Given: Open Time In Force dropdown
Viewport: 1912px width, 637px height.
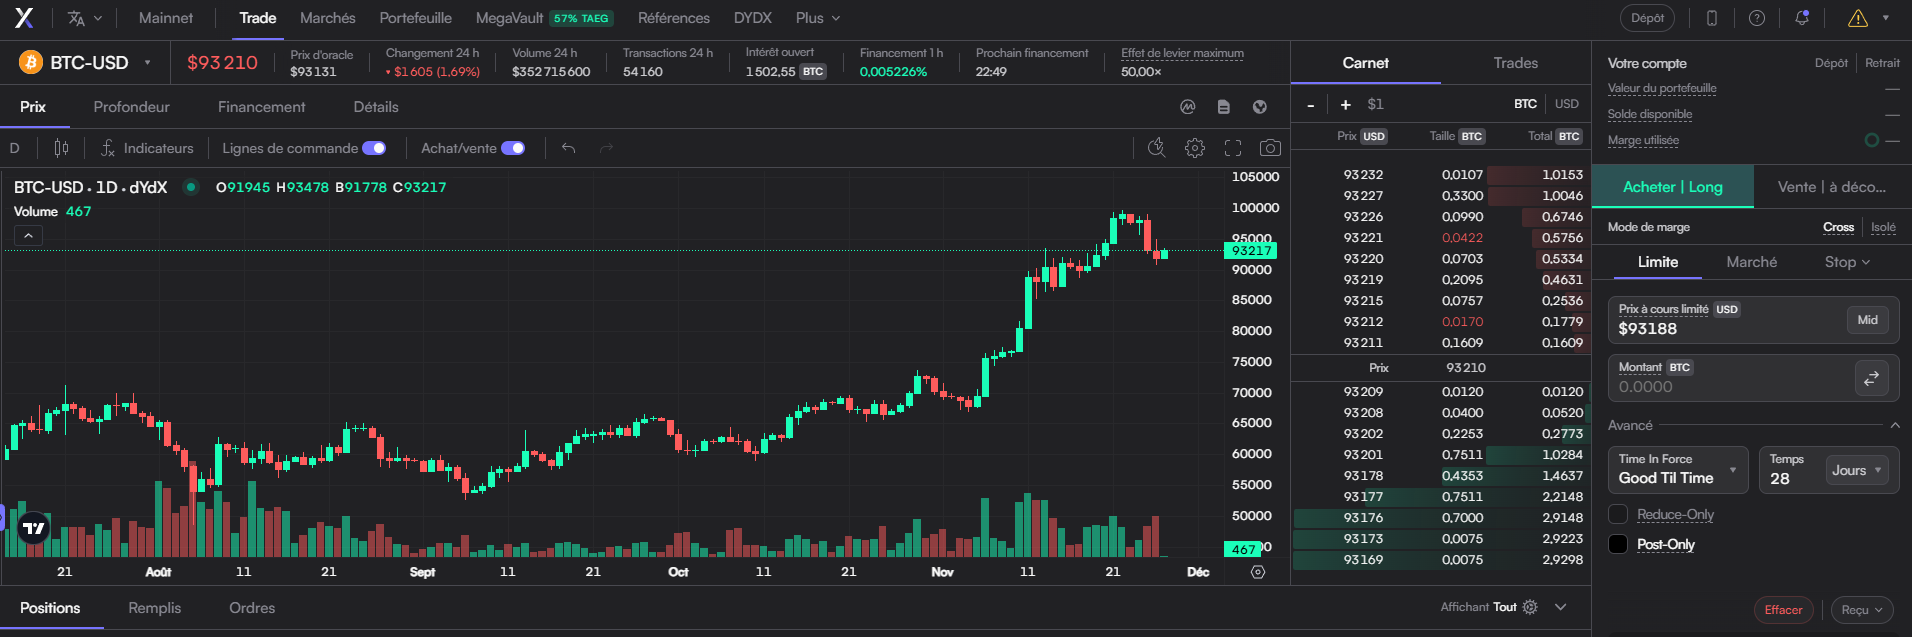Looking at the screenshot, I should pyautogui.click(x=1678, y=469).
